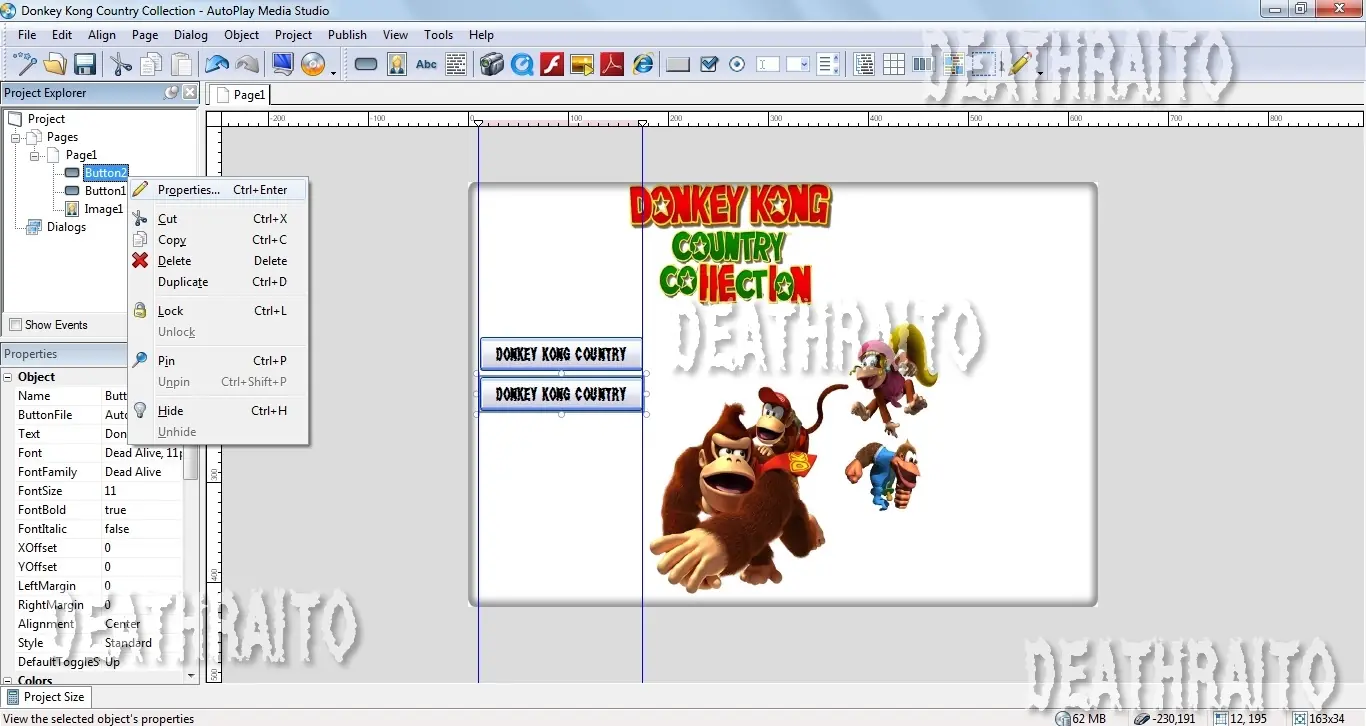Select the Dialogs tree item
This screenshot has height=726, width=1366.
[66, 227]
